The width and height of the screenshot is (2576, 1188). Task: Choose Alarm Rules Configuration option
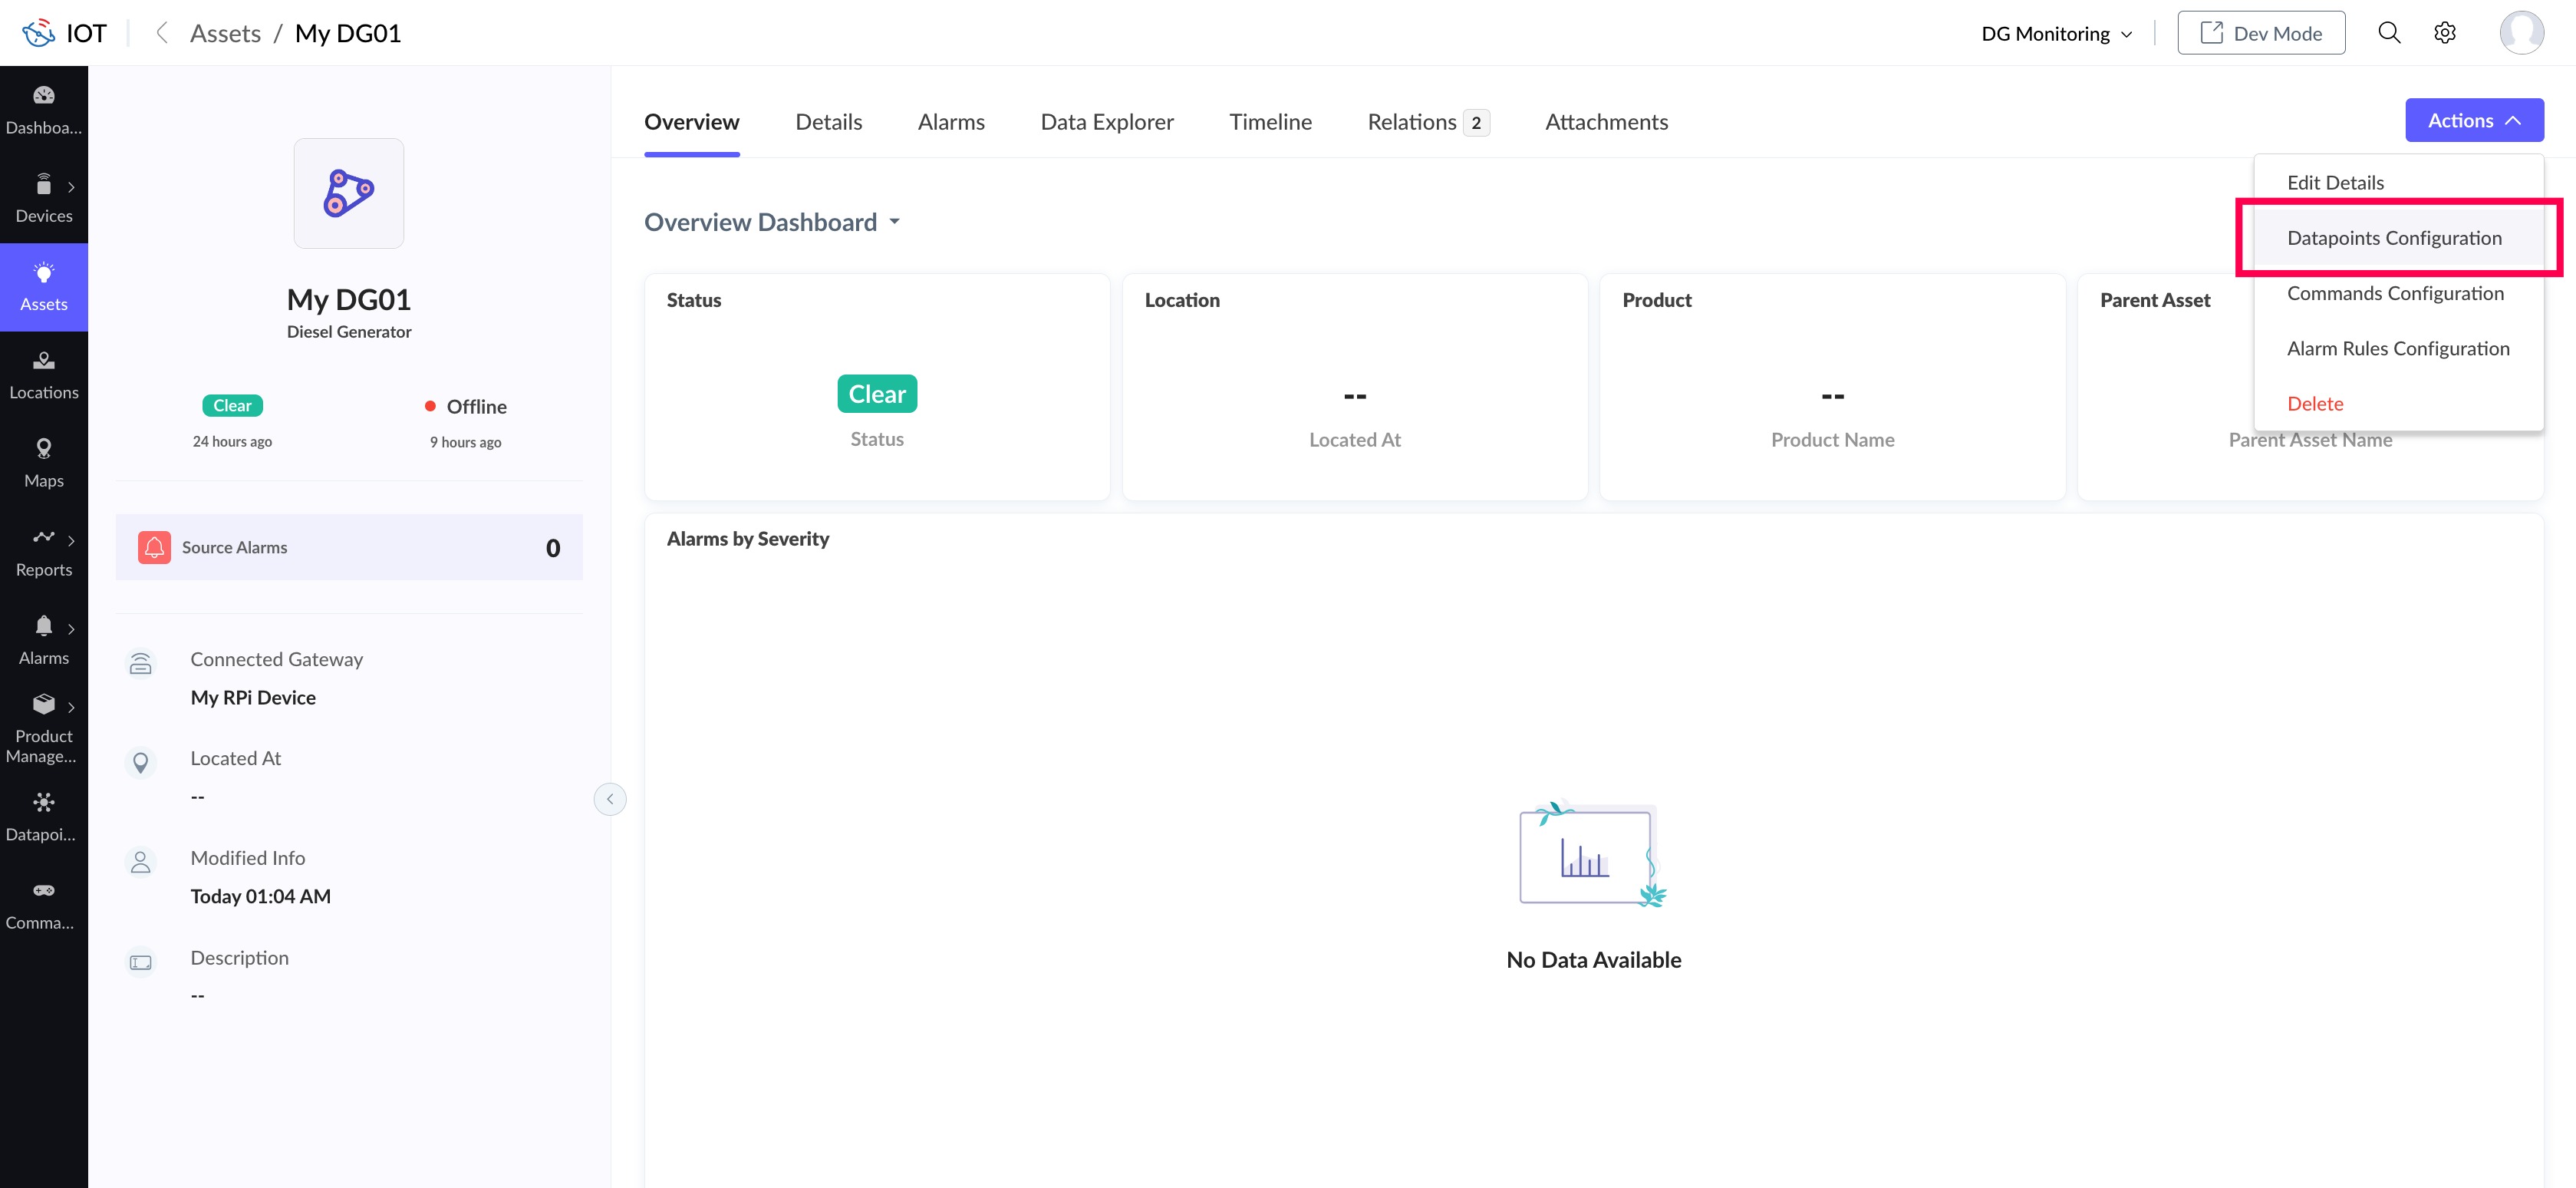pyautogui.click(x=2397, y=348)
